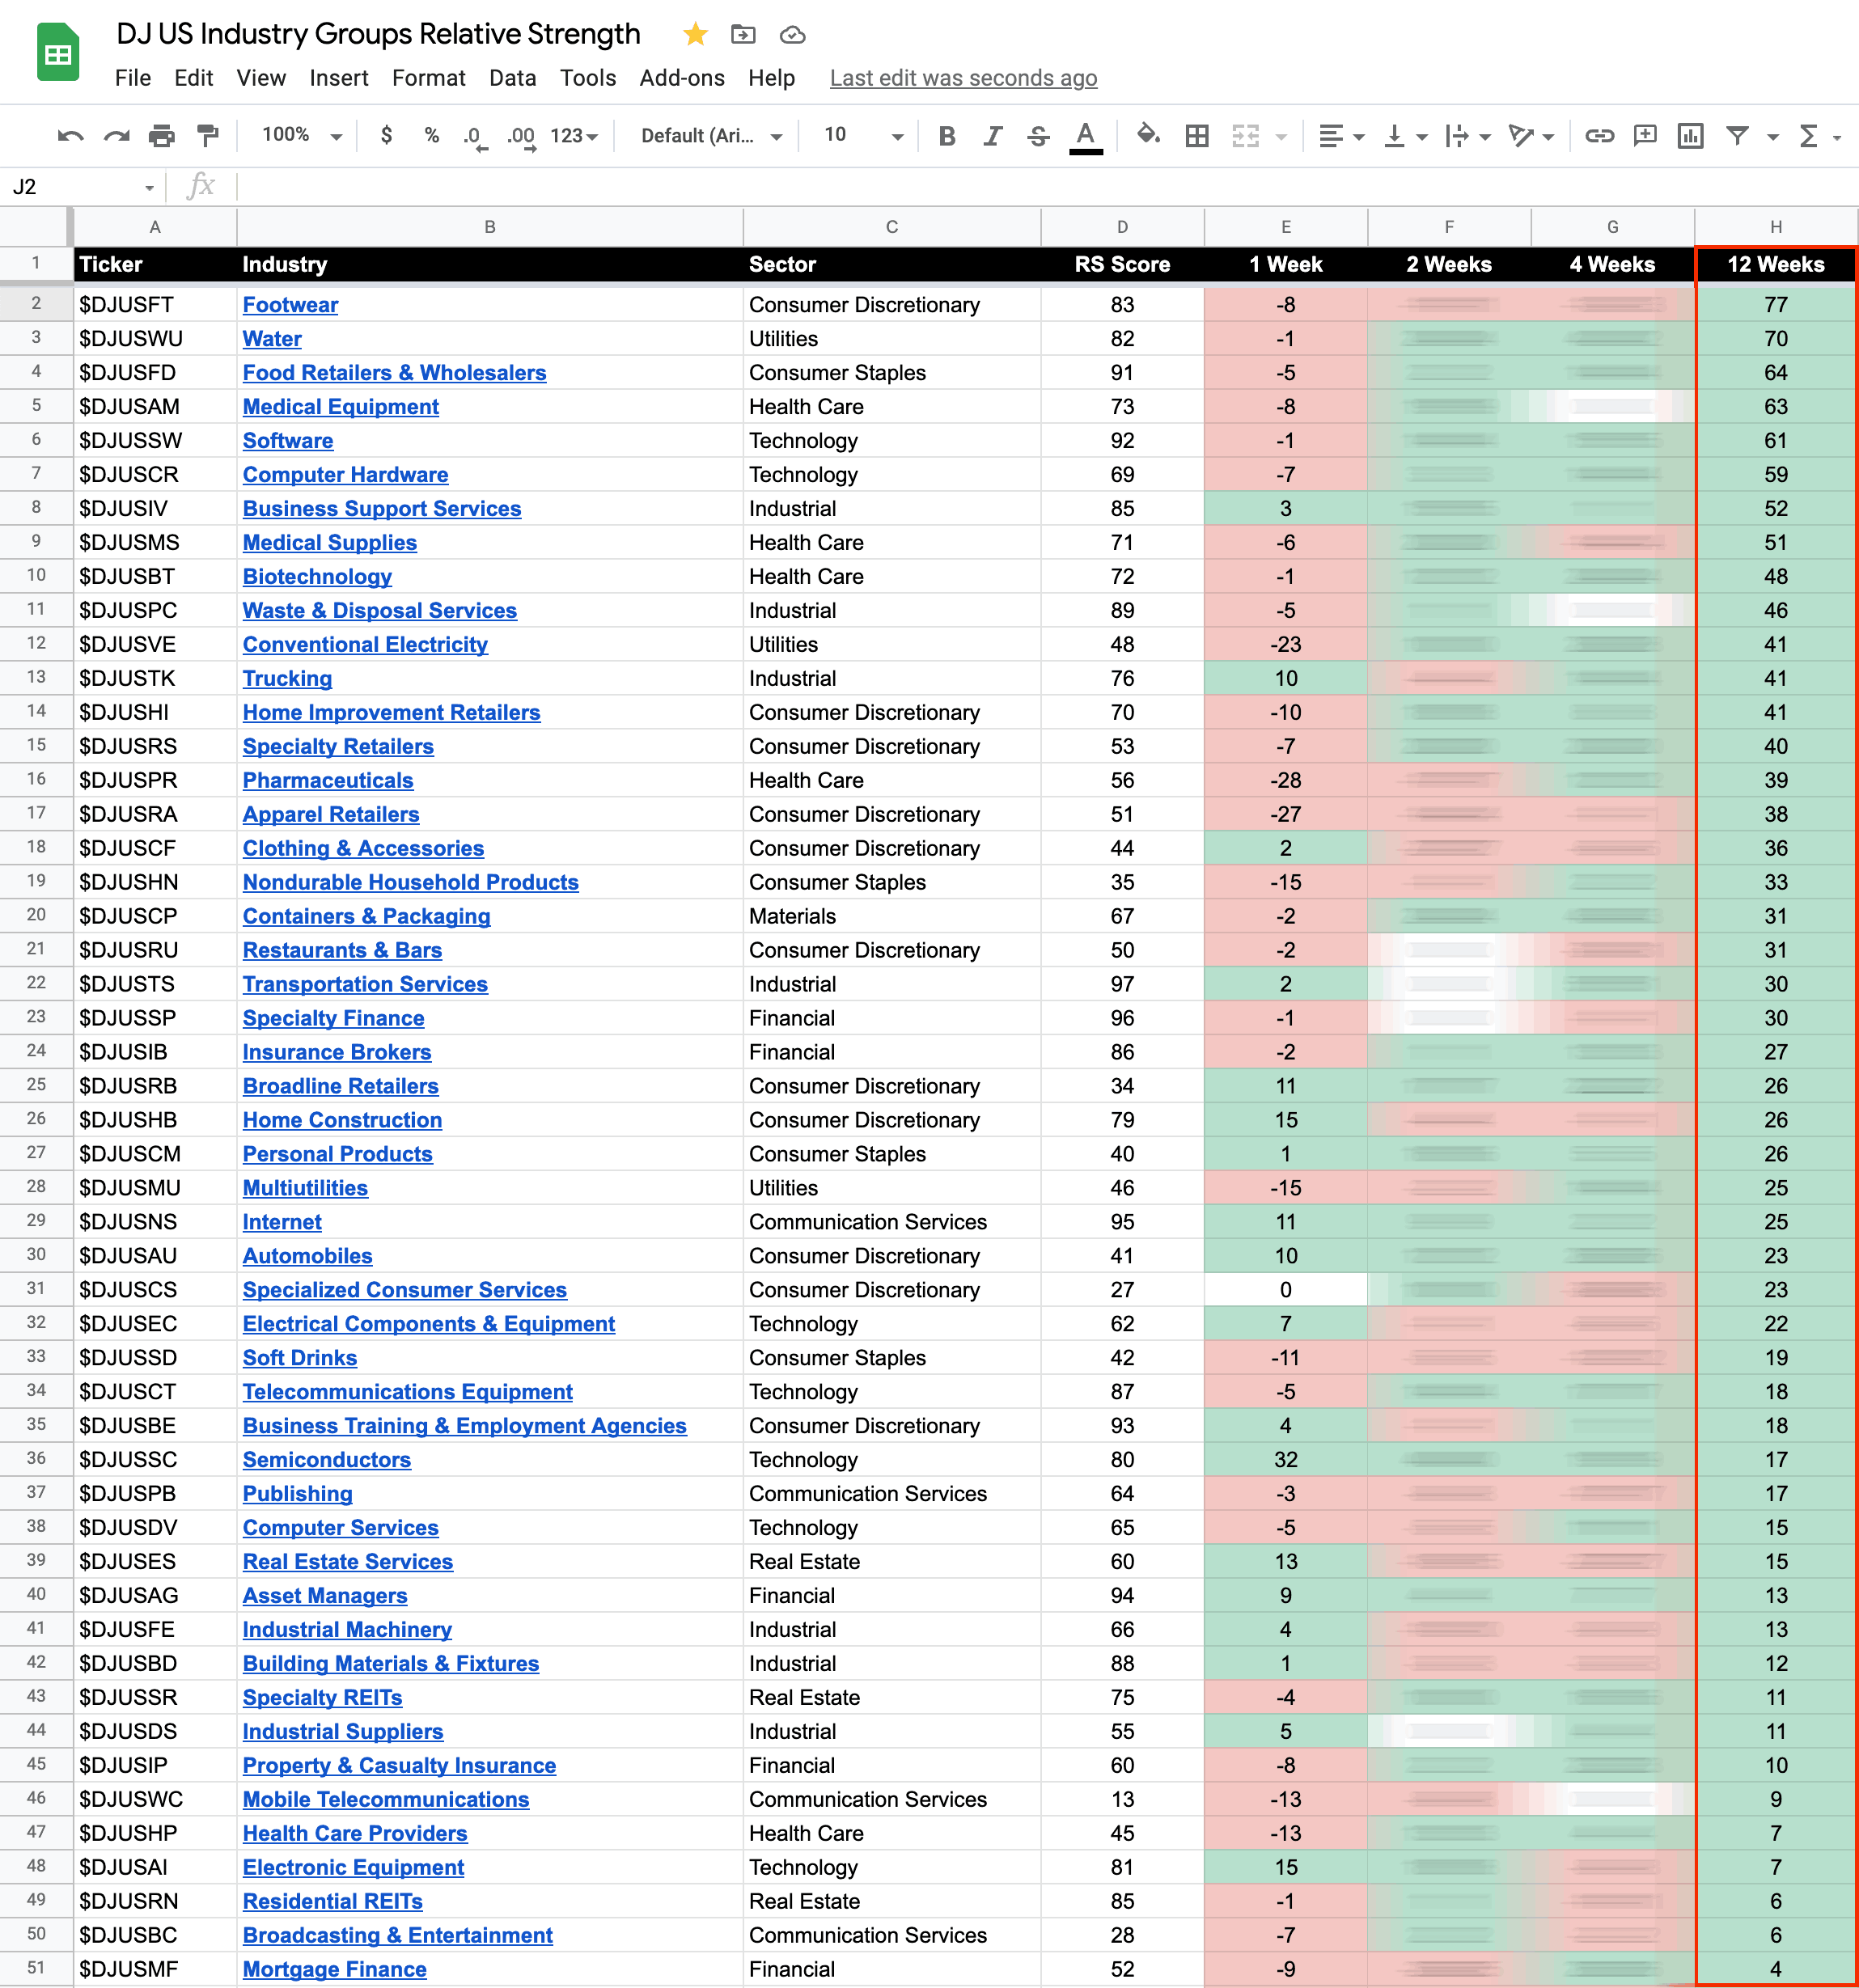Select column H header

[x=1775, y=227]
